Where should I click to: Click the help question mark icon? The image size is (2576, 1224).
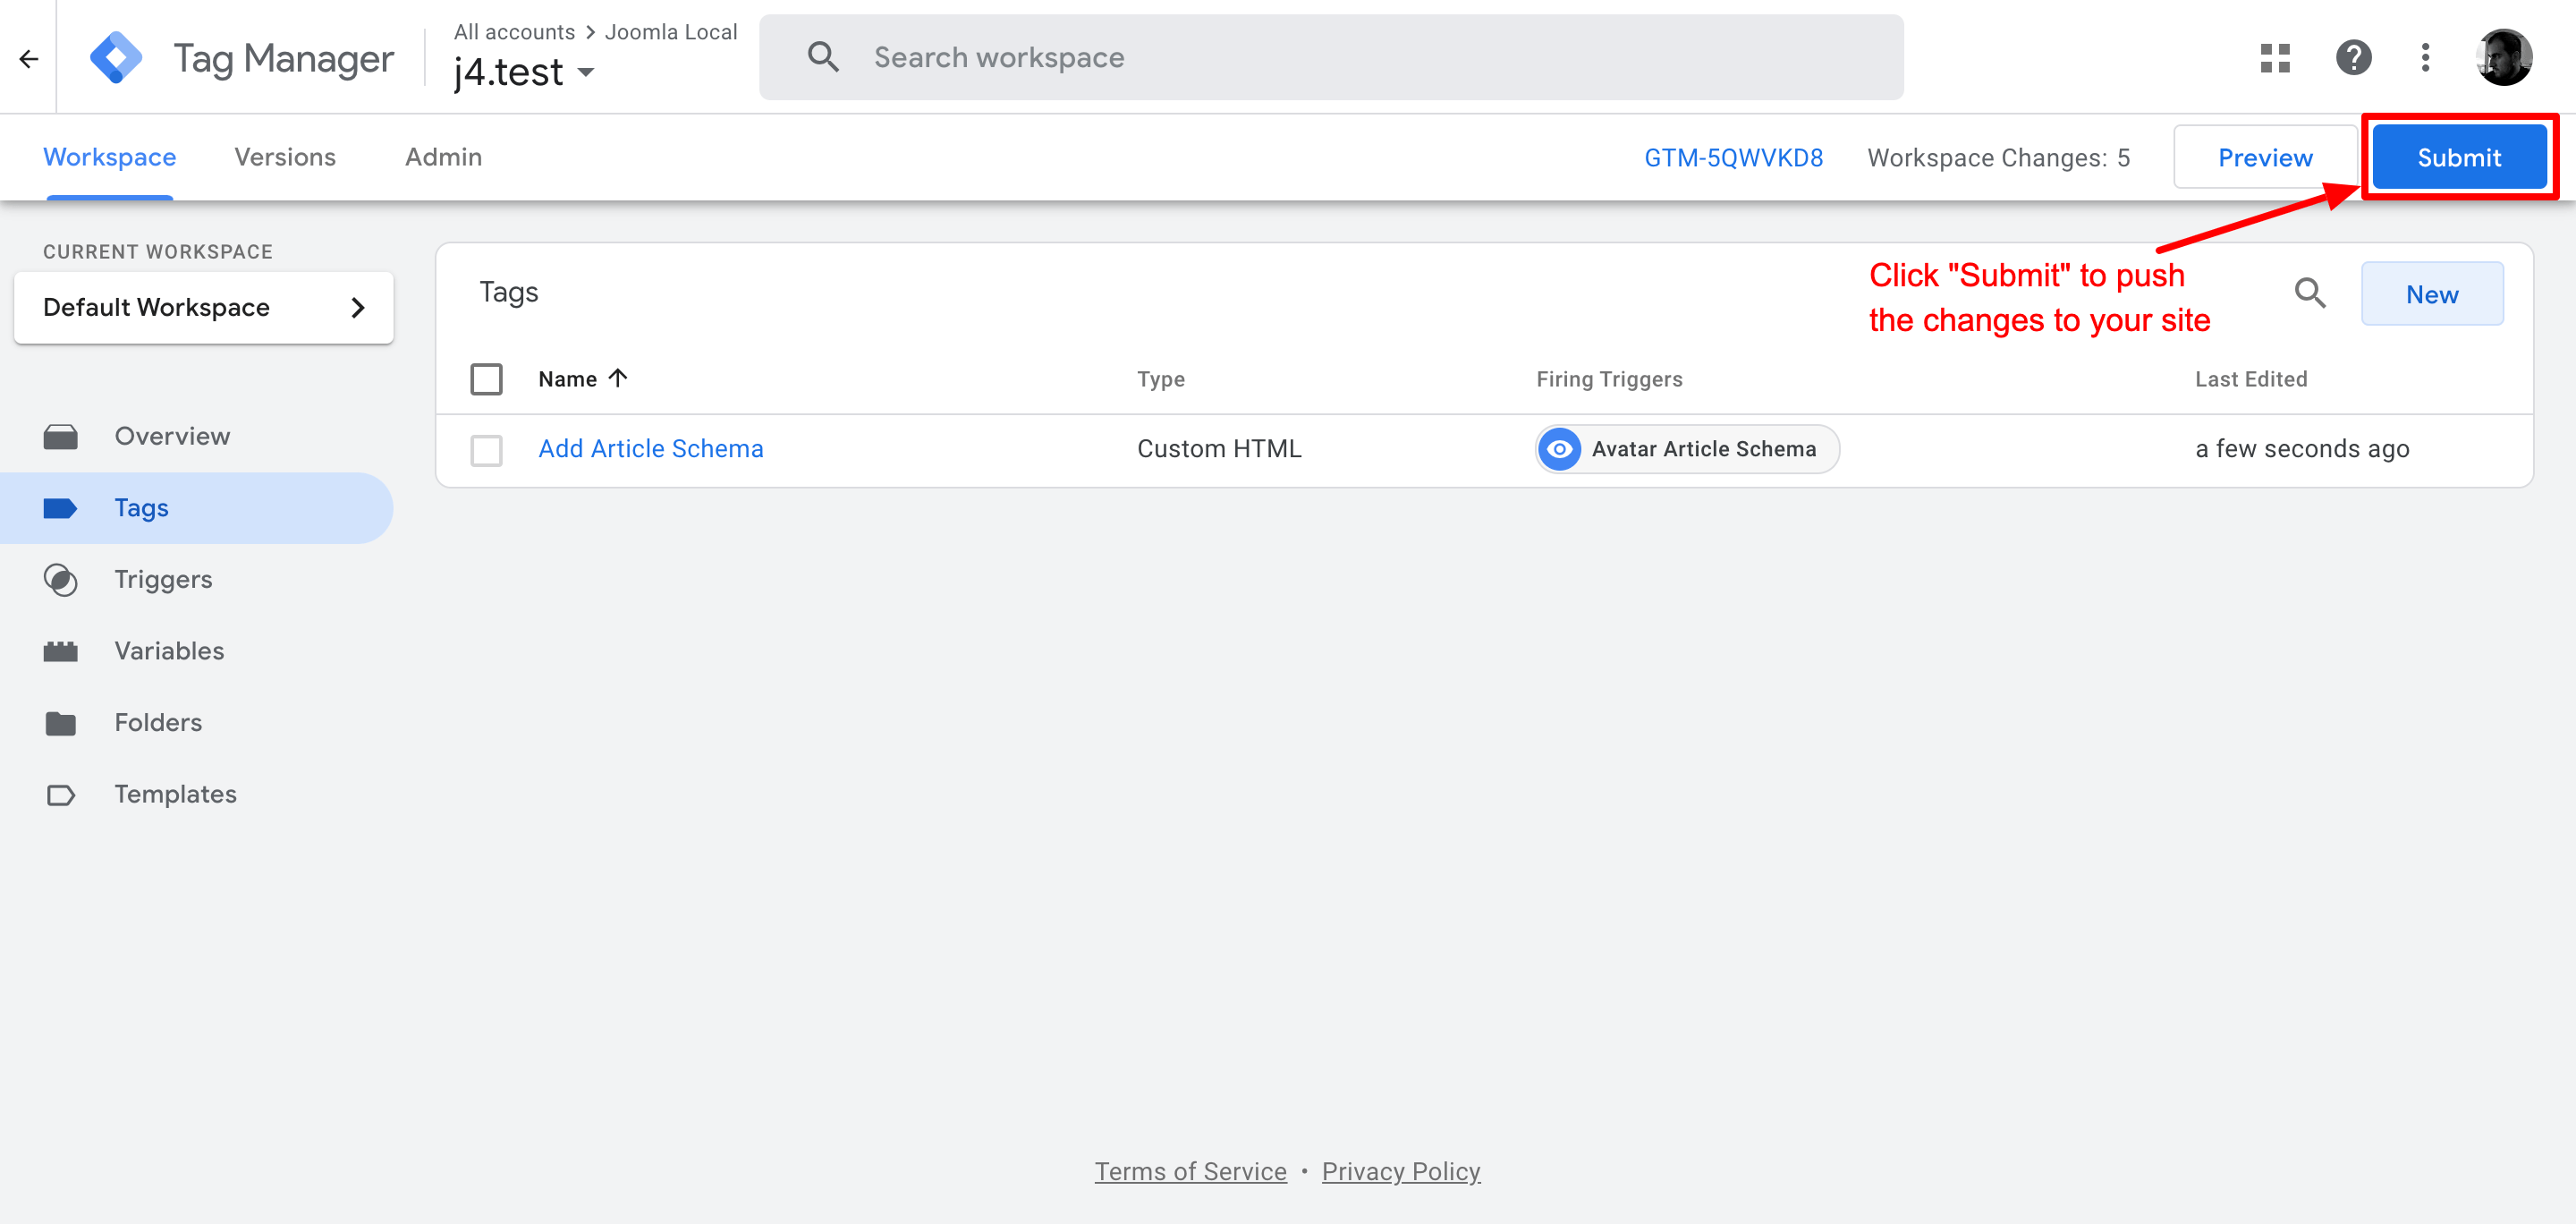coord(2354,57)
